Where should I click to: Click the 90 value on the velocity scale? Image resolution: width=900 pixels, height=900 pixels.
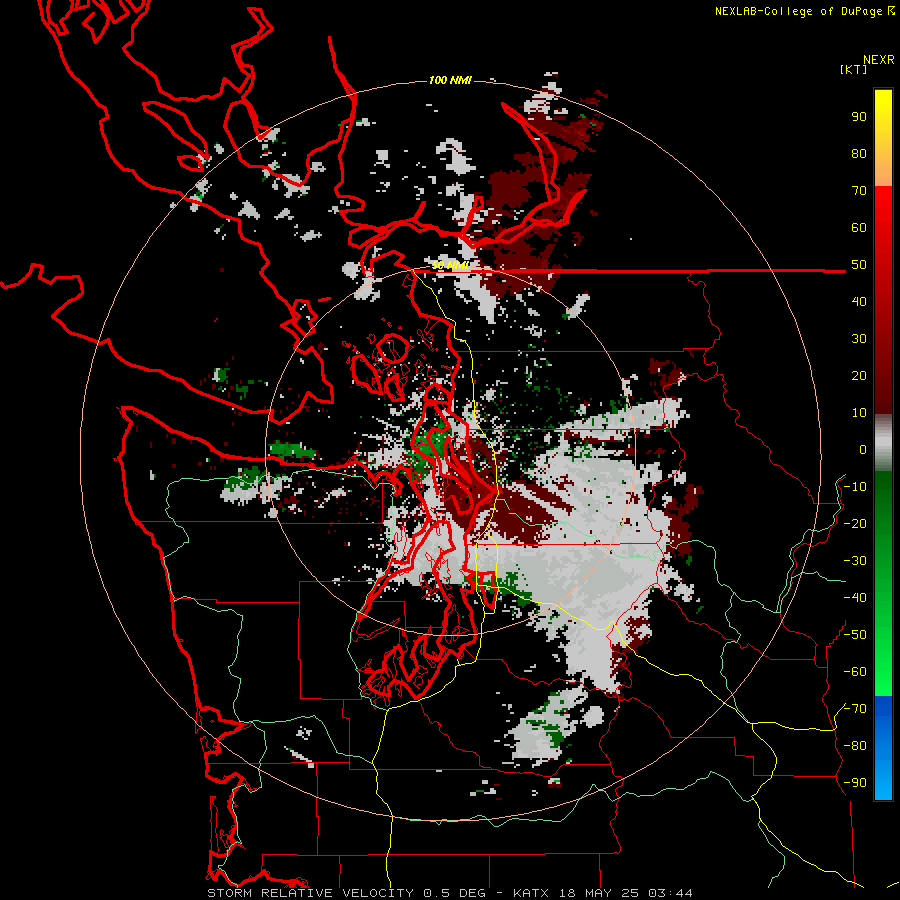(859, 117)
